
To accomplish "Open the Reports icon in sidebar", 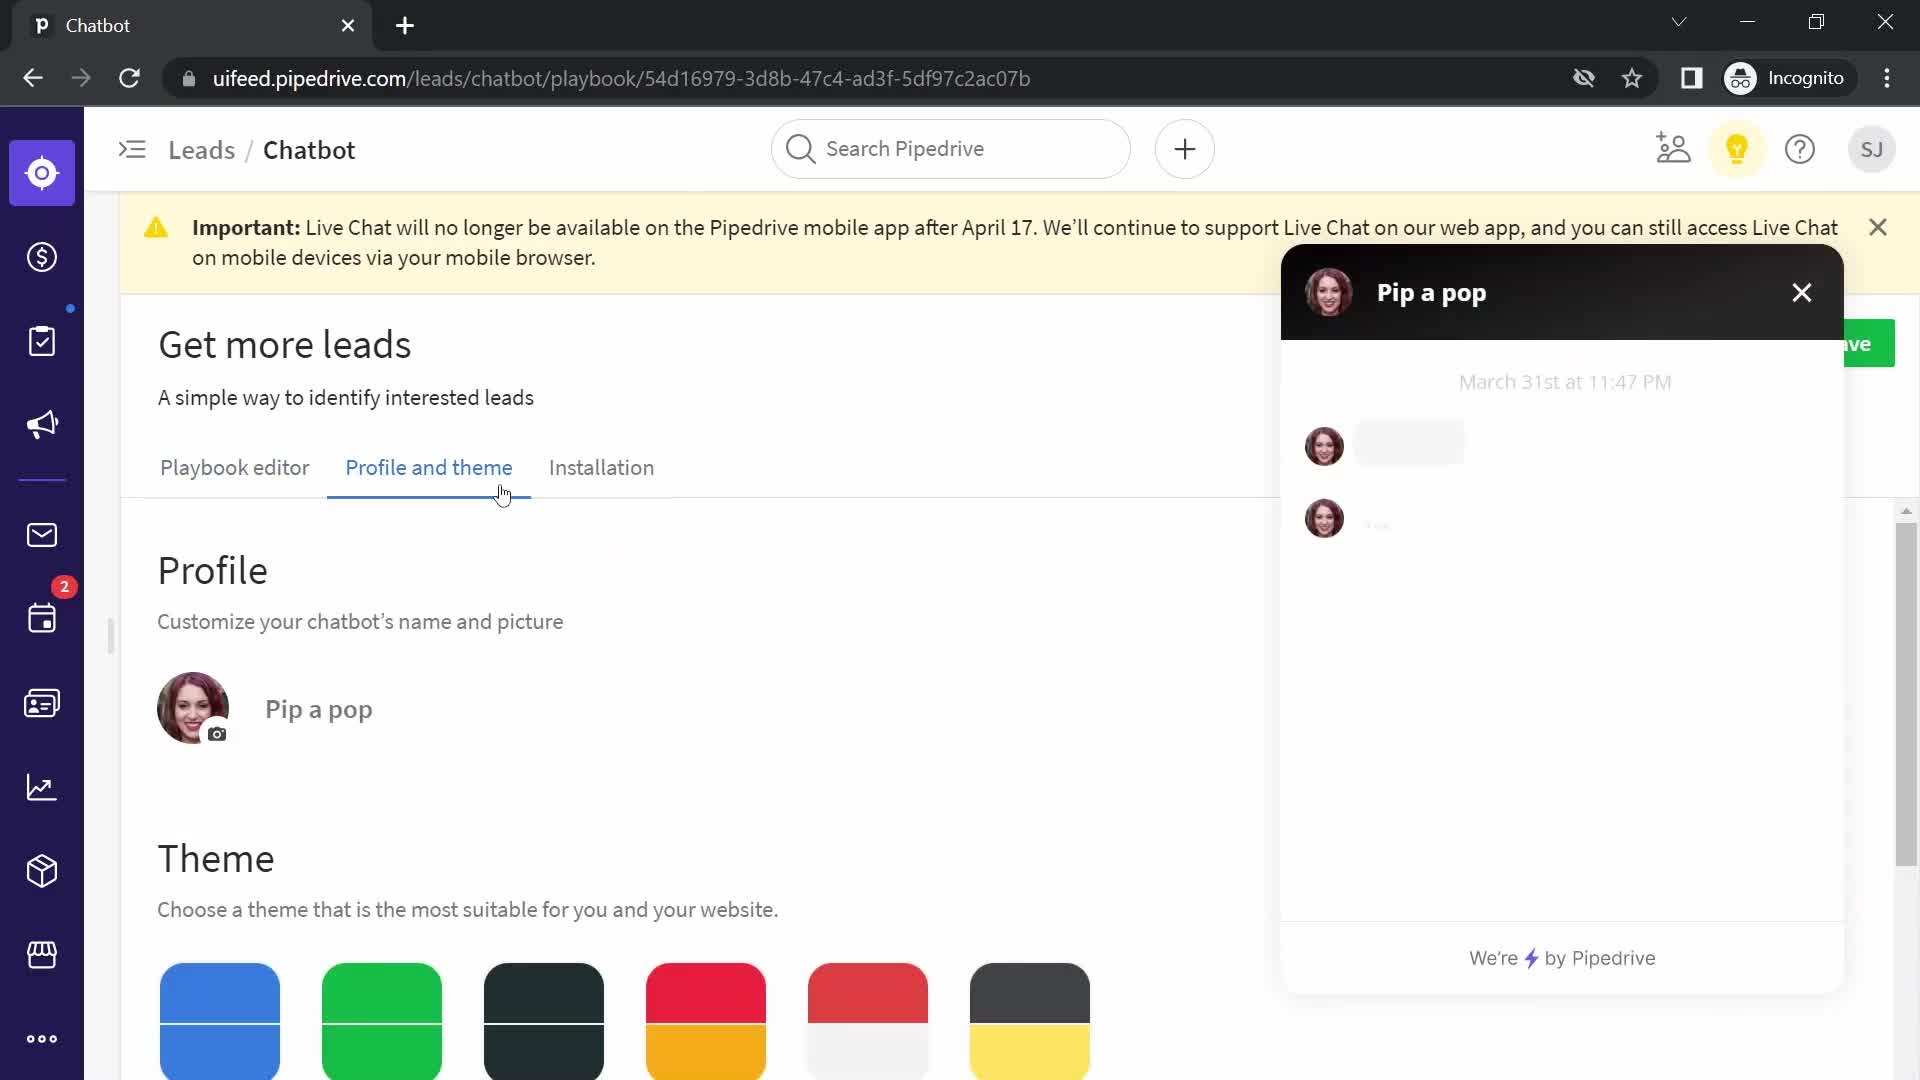I will coord(42,789).
